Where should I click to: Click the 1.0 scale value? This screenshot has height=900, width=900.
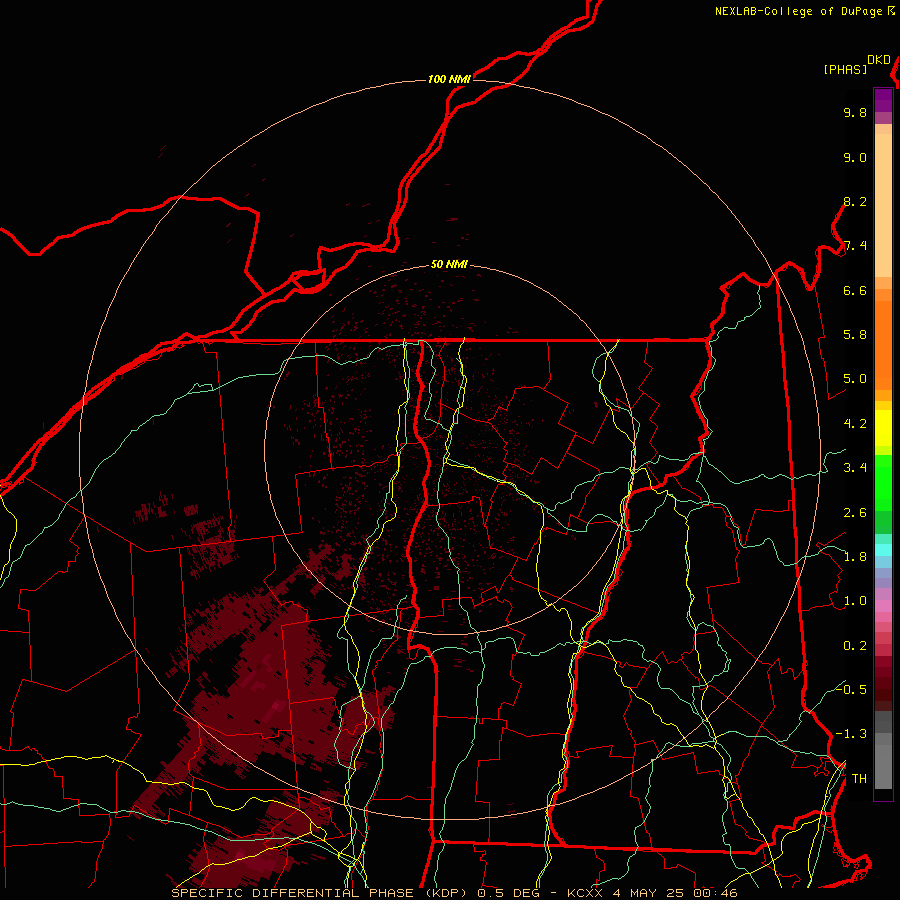point(855,601)
